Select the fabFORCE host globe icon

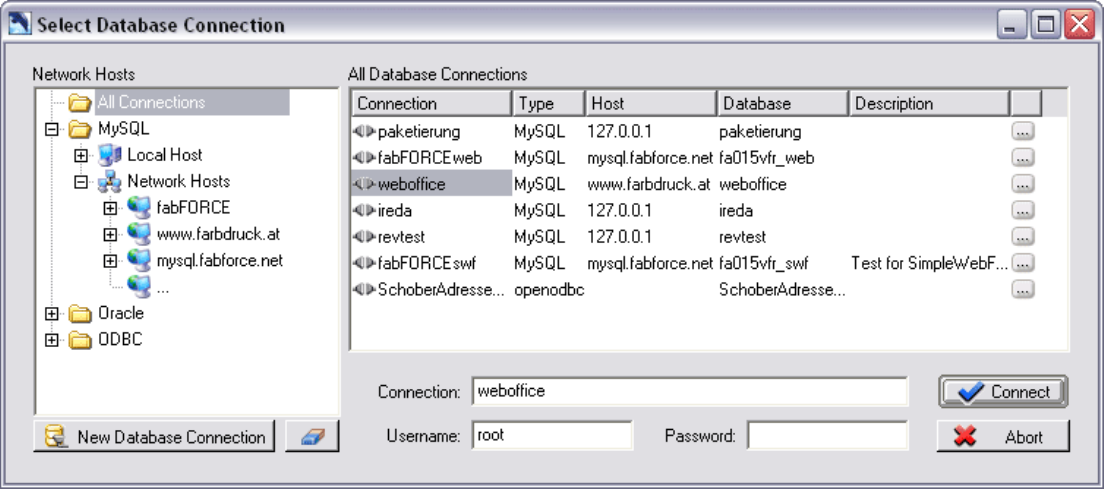[139, 208]
